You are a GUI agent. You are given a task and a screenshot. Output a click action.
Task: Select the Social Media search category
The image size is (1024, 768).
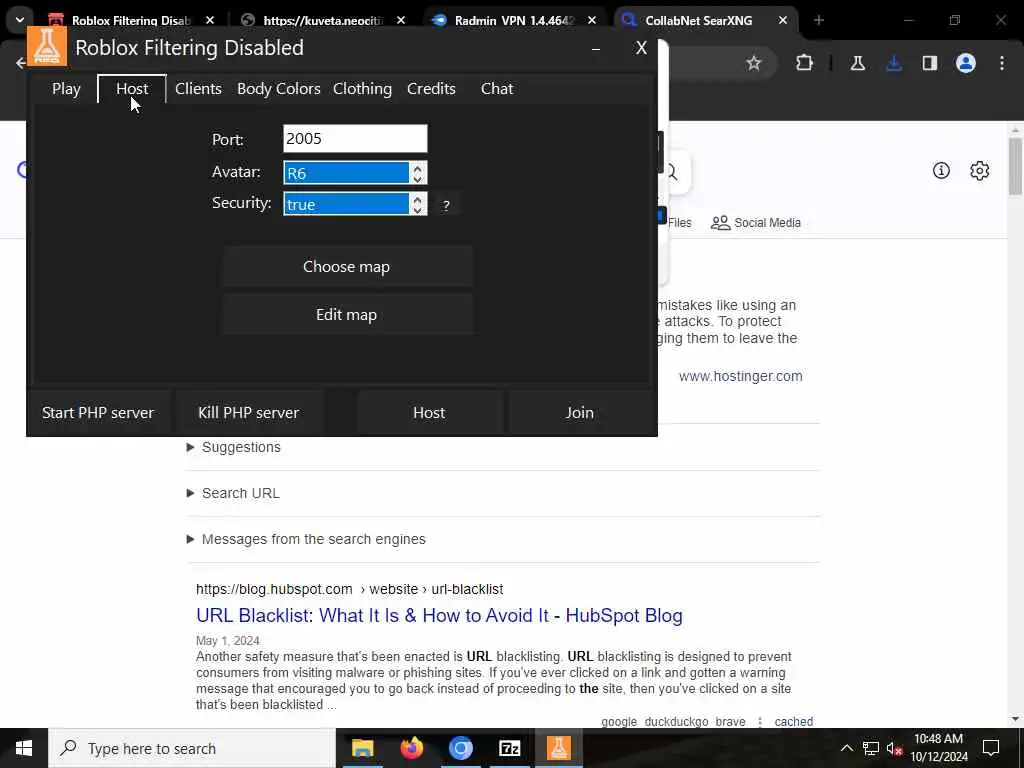[x=756, y=223]
